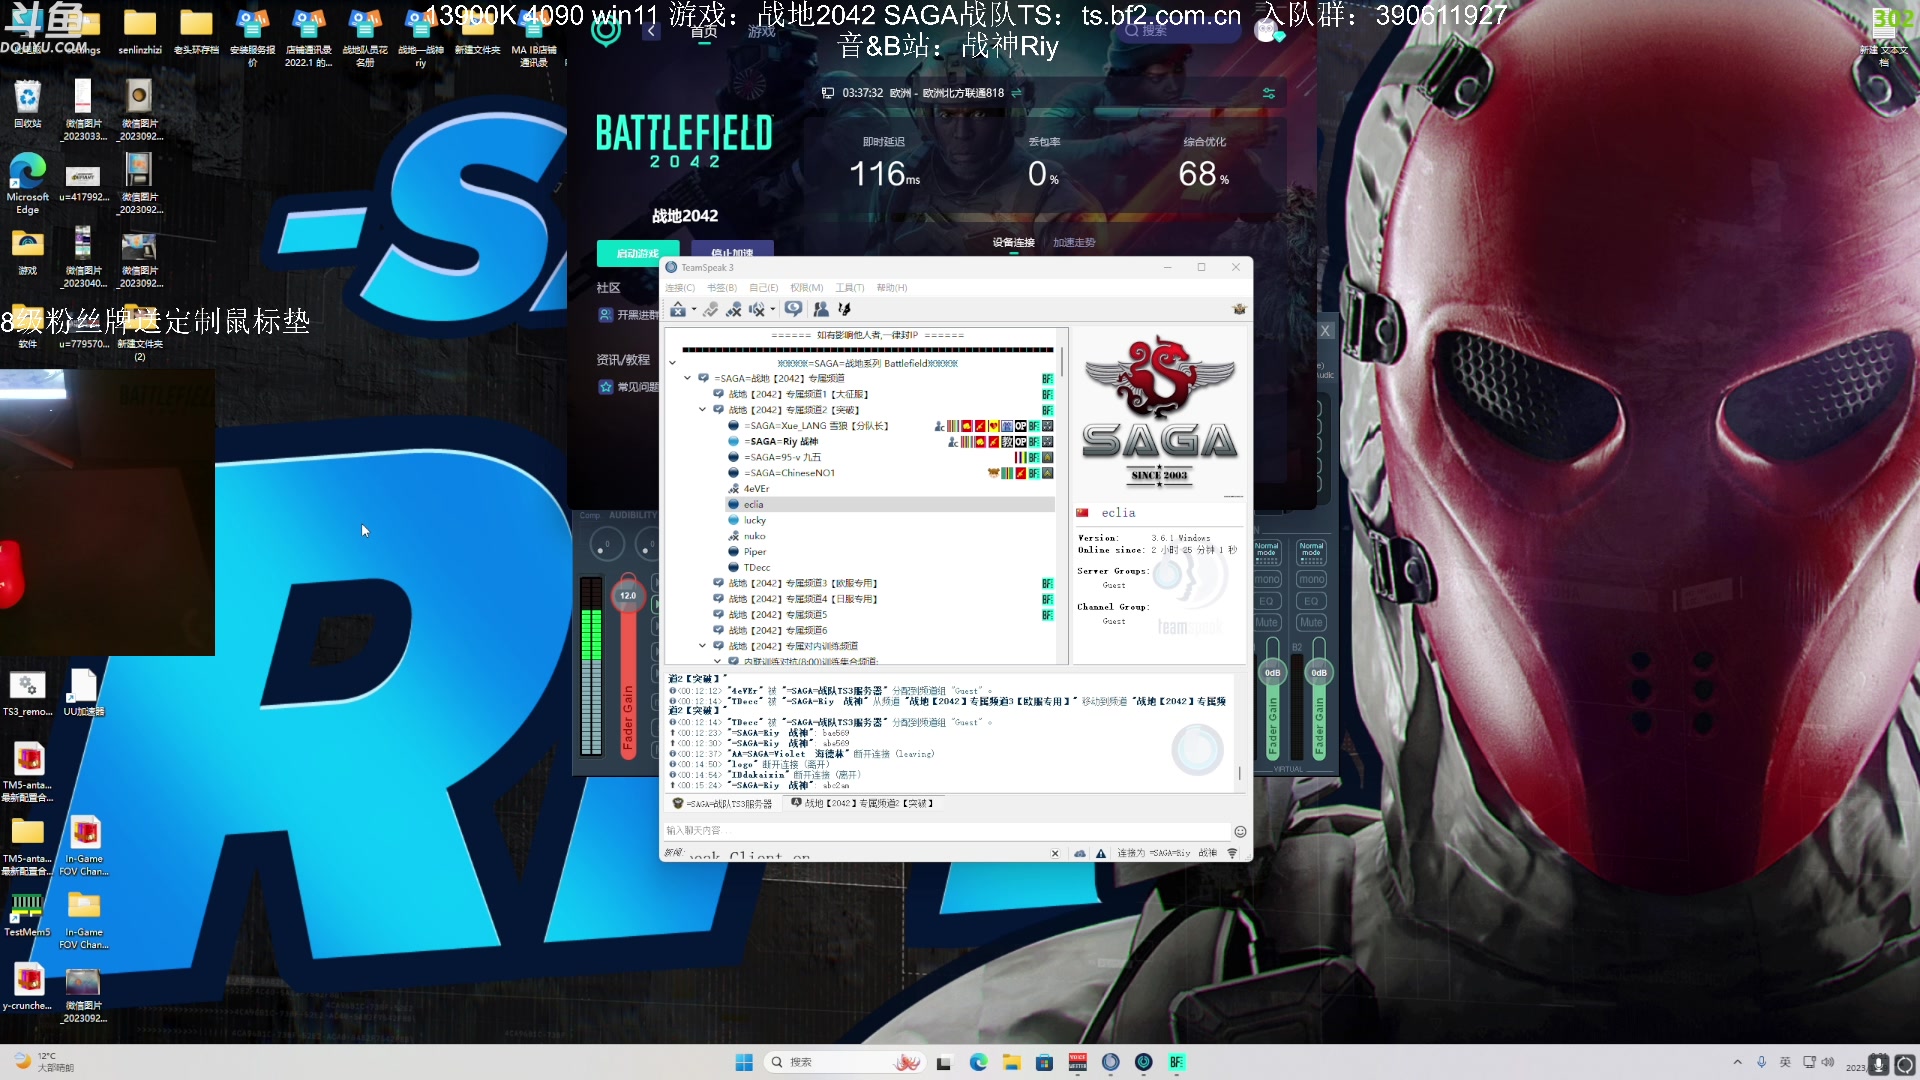
Task: Select user =SAGA=ChineseNO1
Action: (x=789, y=473)
